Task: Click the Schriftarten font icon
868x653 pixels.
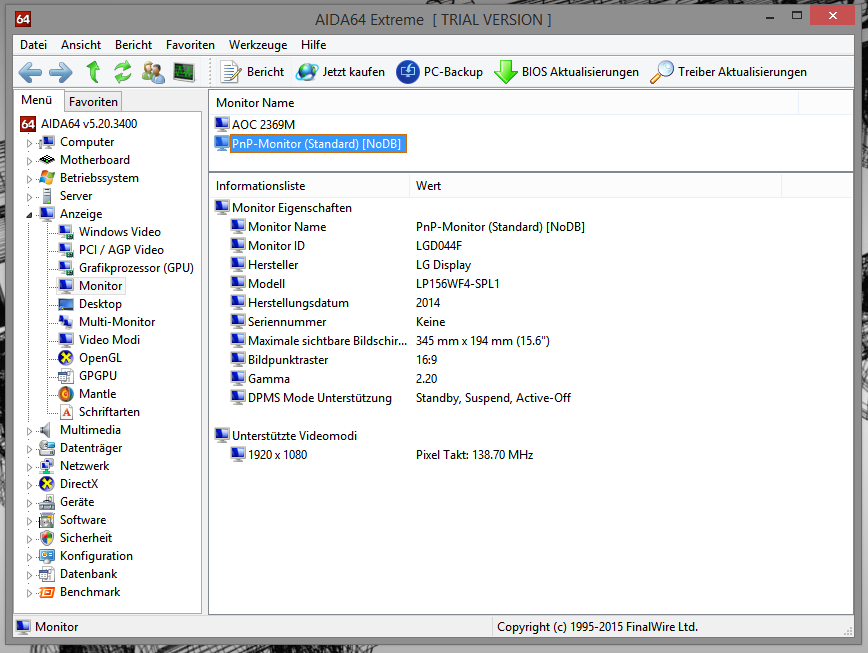Action: 66,412
